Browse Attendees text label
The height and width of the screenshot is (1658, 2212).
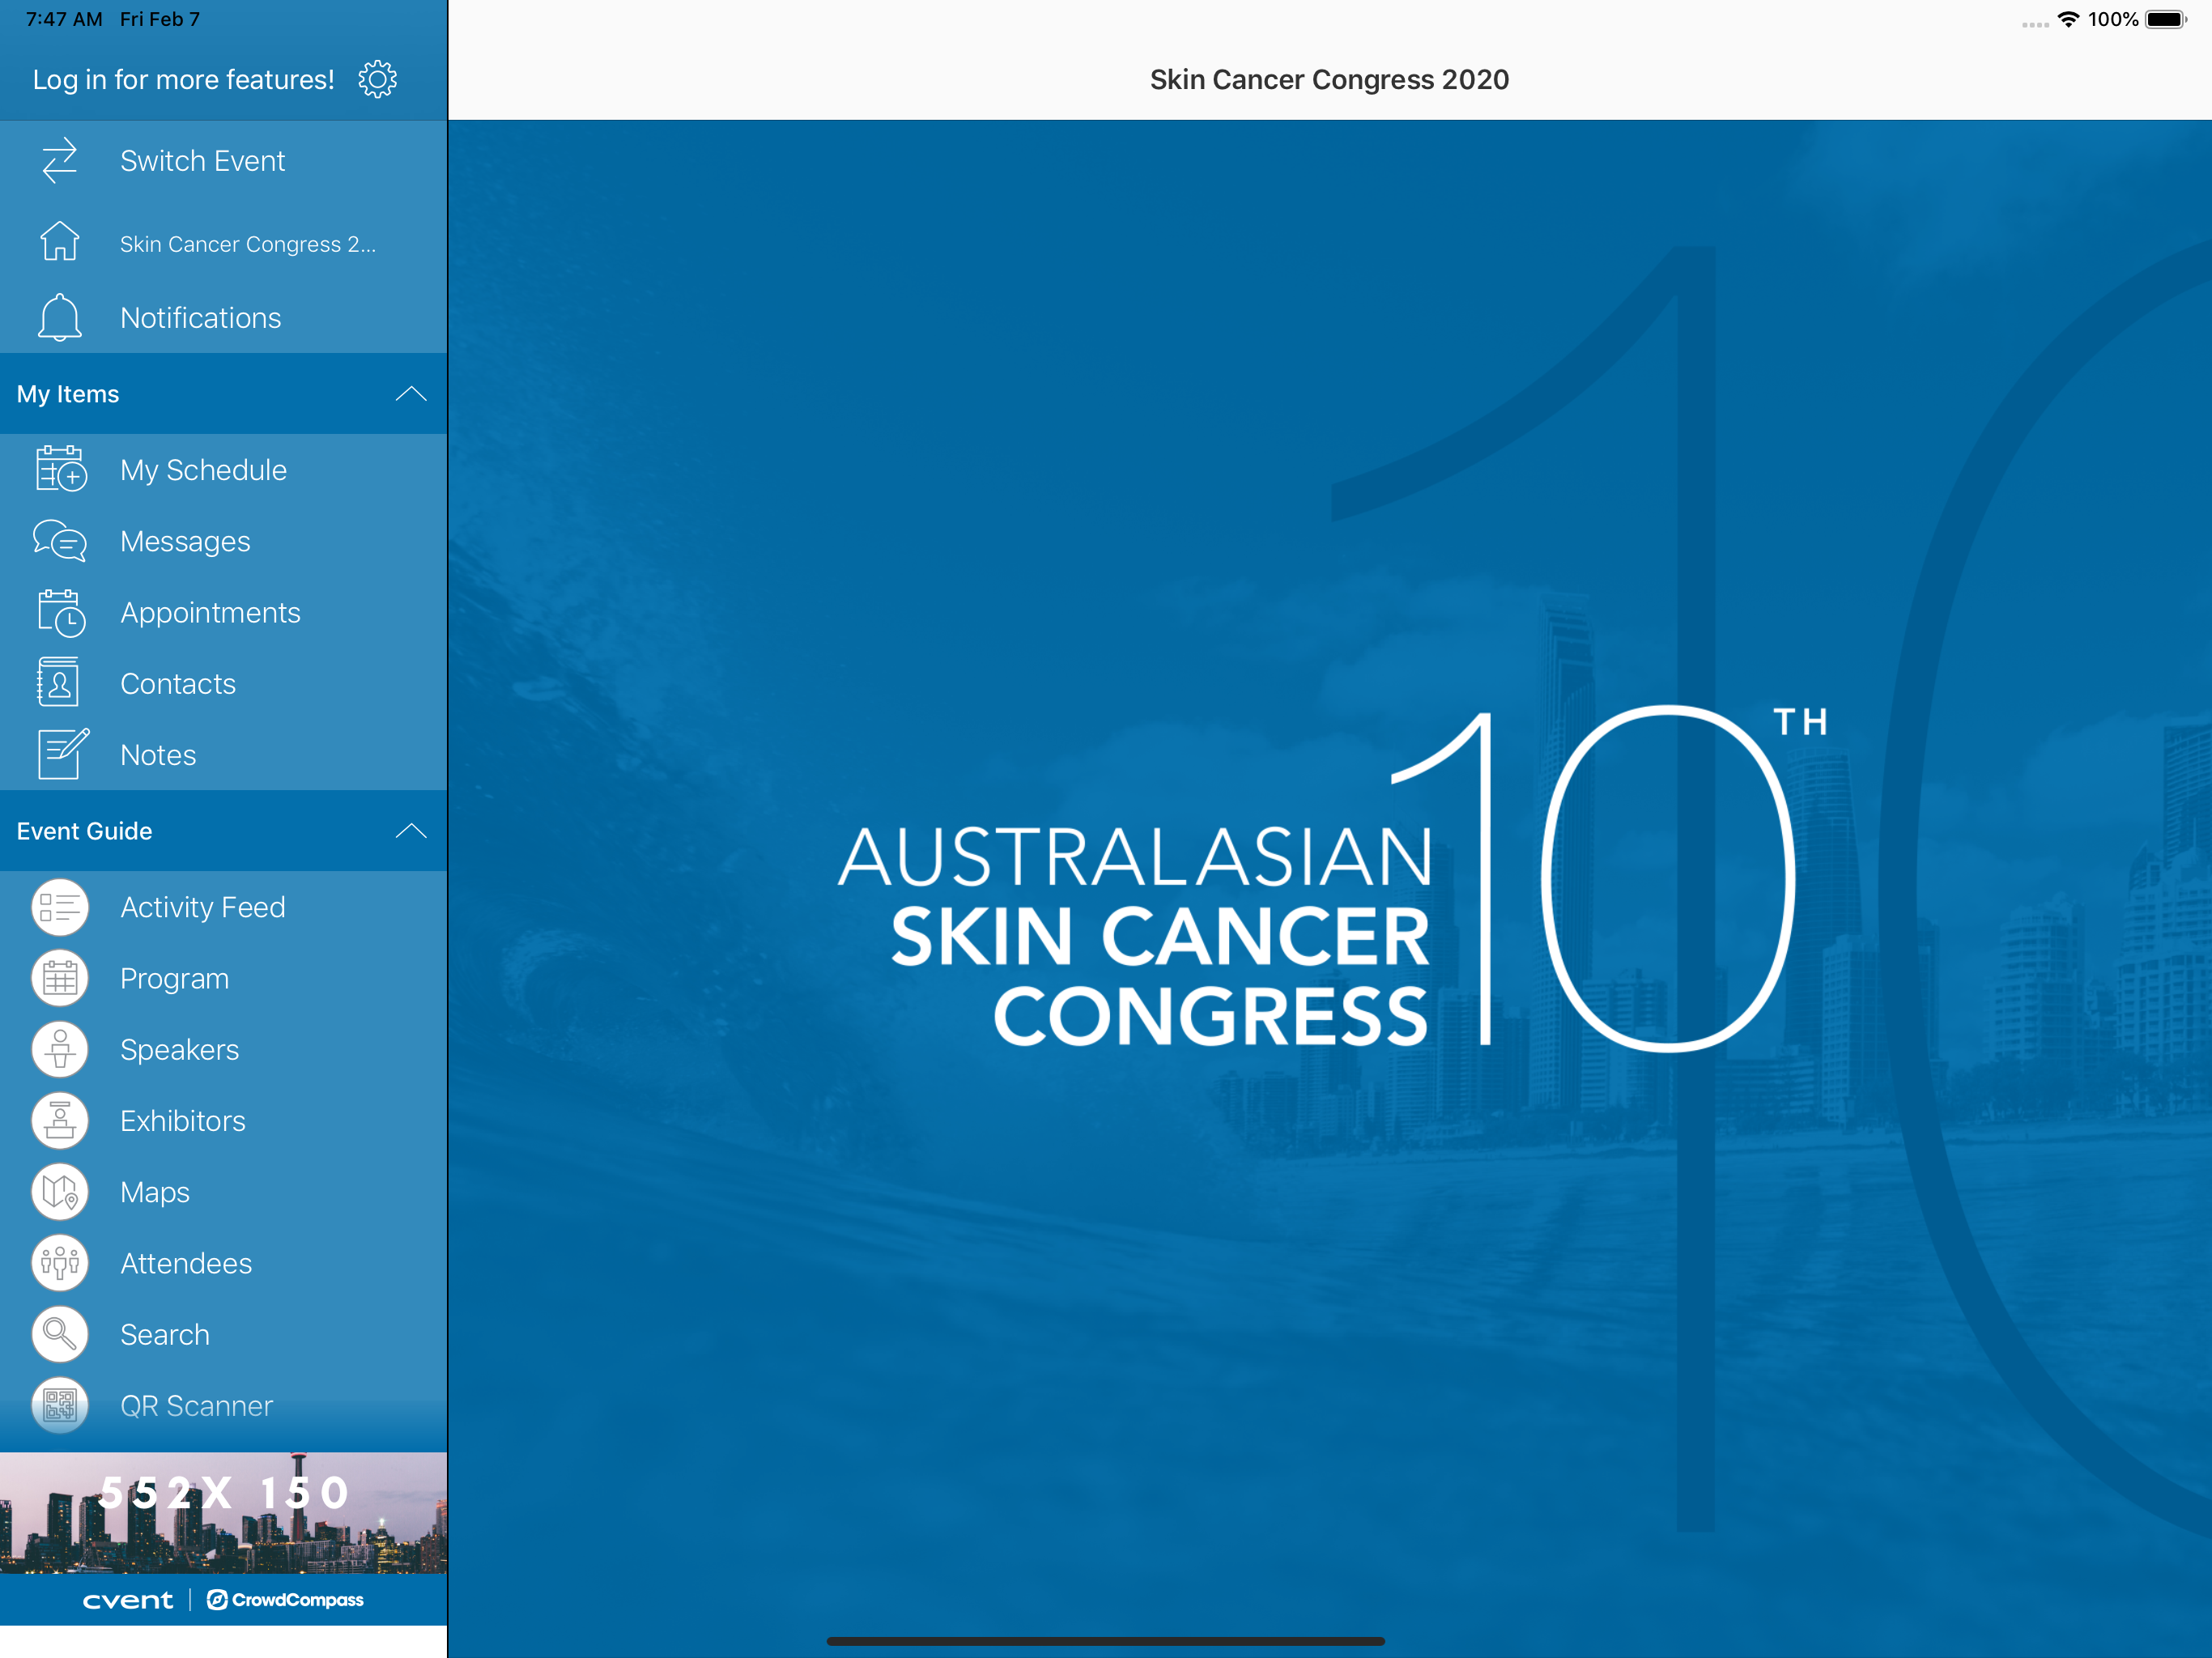[186, 1263]
